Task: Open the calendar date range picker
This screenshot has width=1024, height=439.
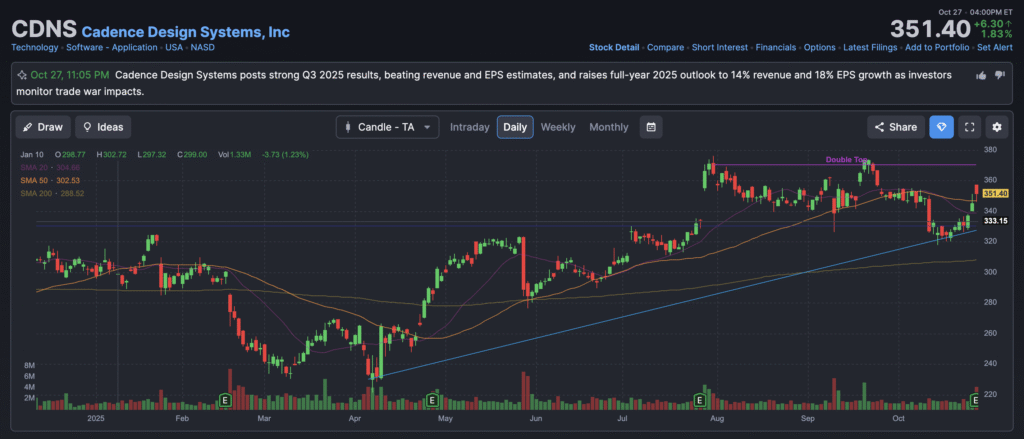Action: pyautogui.click(x=651, y=127)
